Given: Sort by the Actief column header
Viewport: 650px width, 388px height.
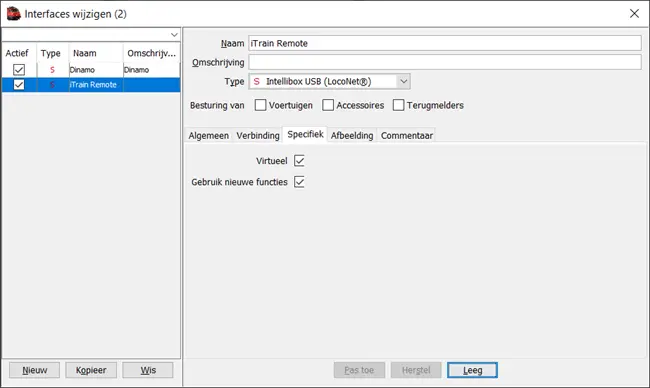Looking at the screenshot, I should 19,53.
